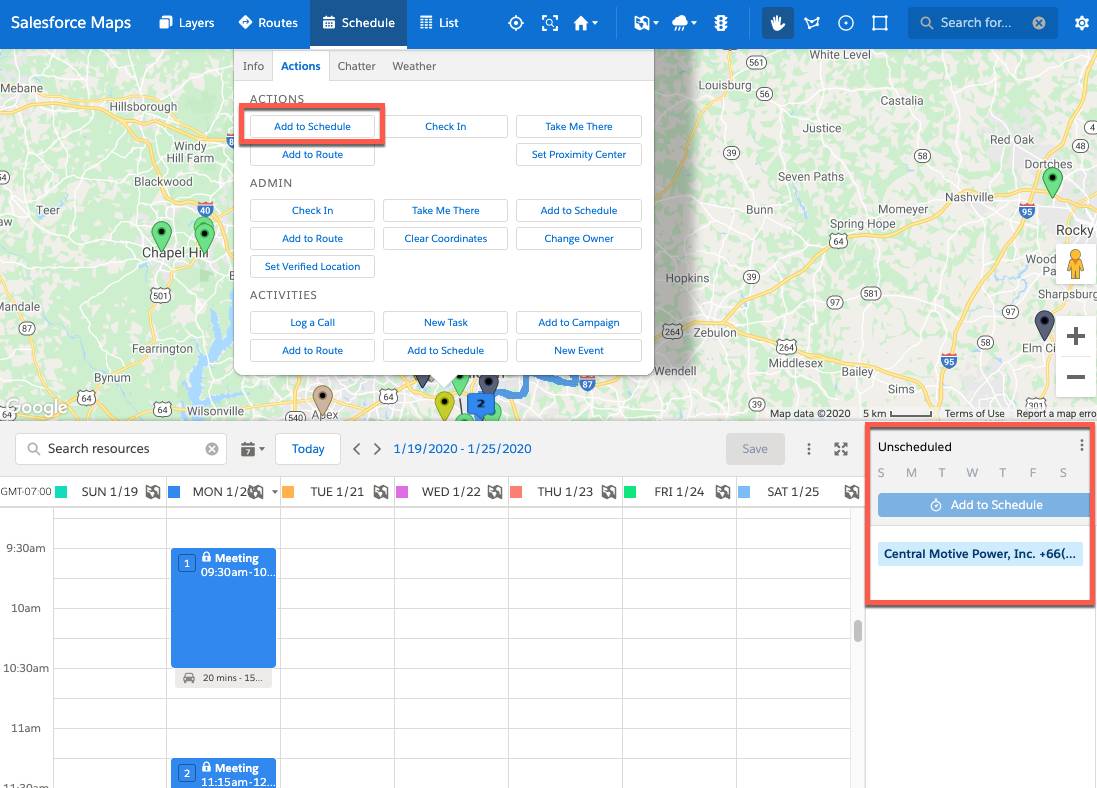This screenshot has height=788, width=1097.
Task: Click Take Me There under Actions
Action: (579, 127)
